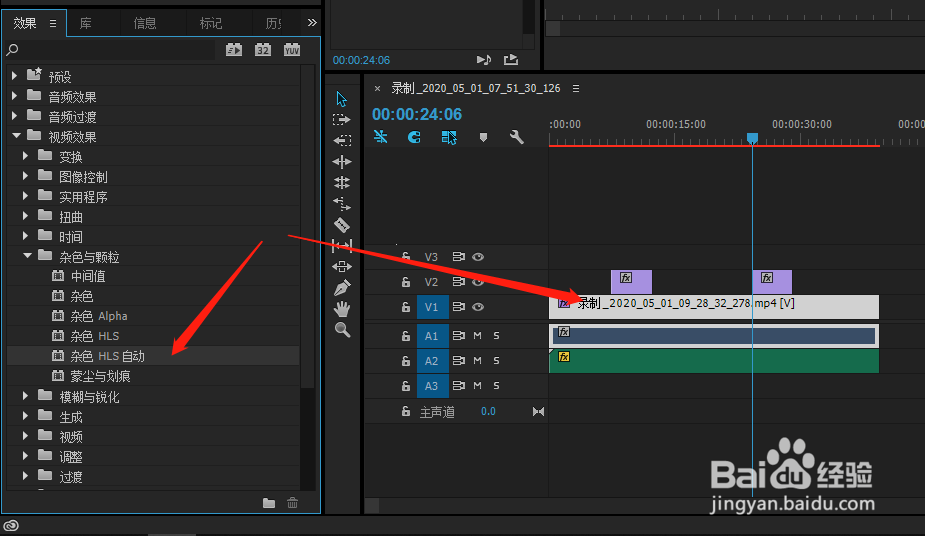Select the Slide tool
The image size is (925, 536).
(x=342, y=267)
